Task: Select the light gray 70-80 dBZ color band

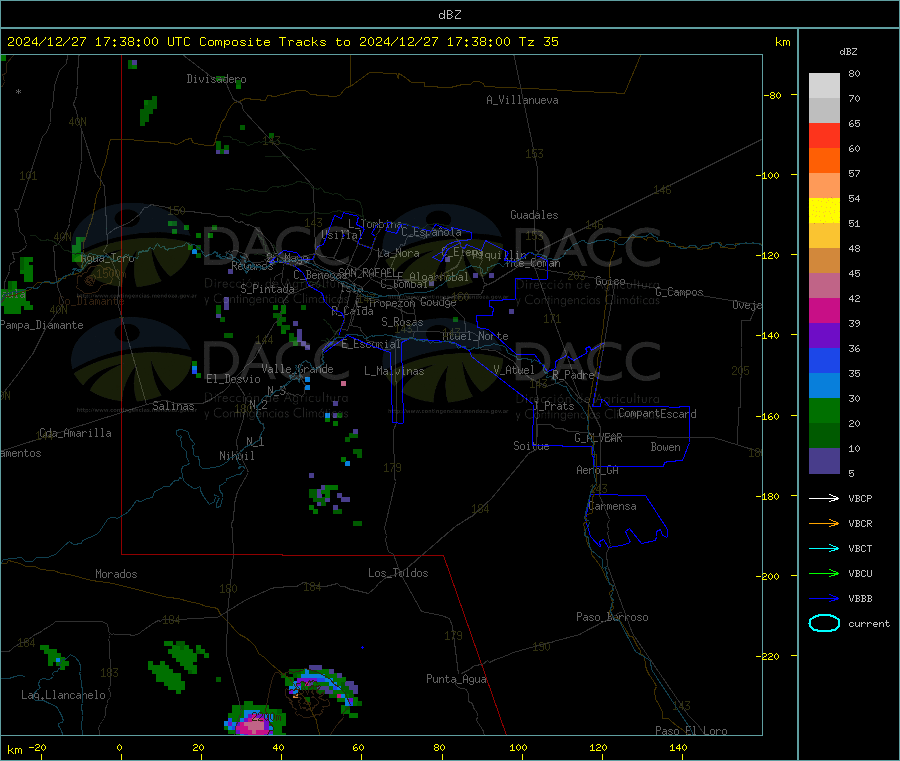Action: coord(824,86)
